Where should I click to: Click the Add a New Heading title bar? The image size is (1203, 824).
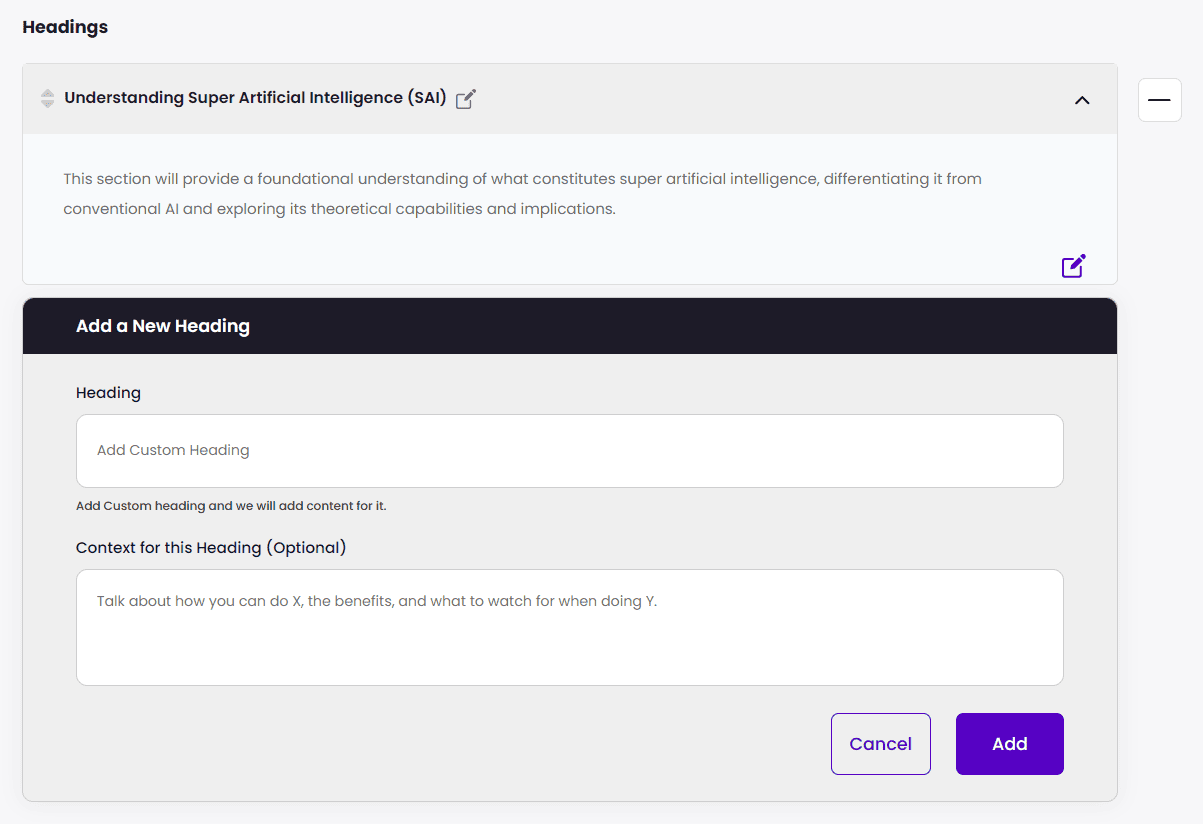pos(570,326)
